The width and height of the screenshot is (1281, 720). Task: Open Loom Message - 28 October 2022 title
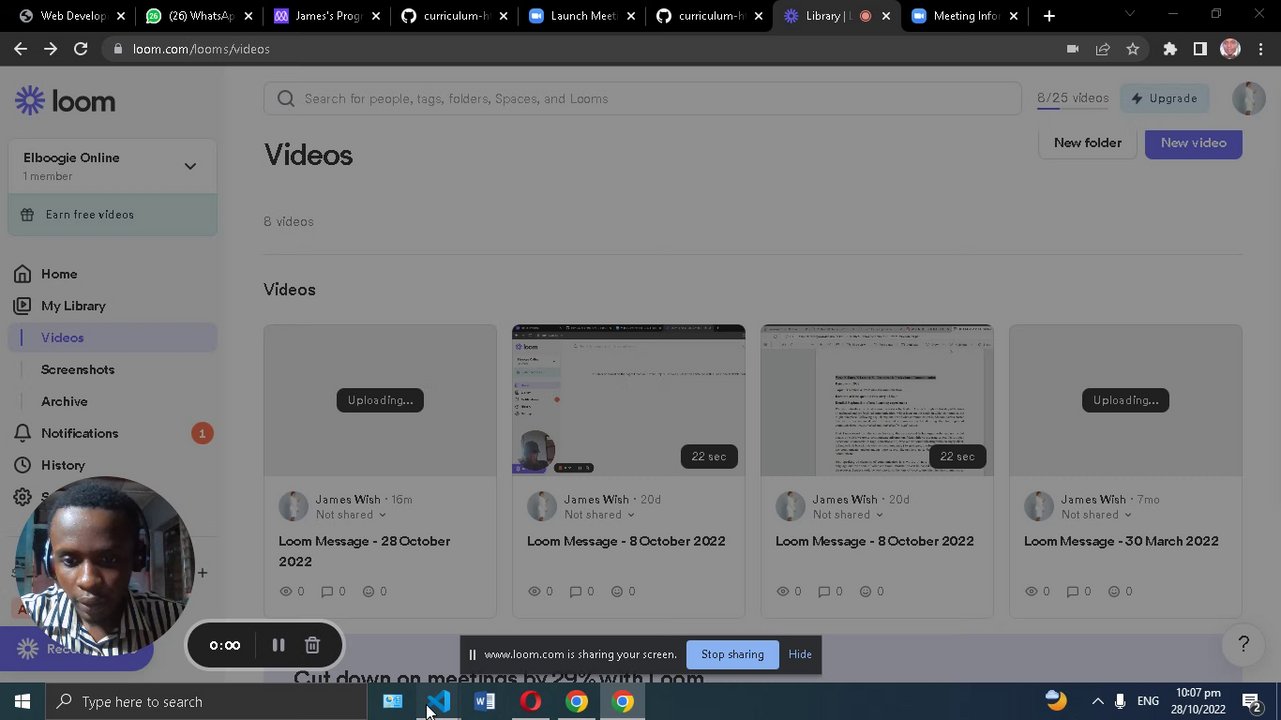[365, 551]
